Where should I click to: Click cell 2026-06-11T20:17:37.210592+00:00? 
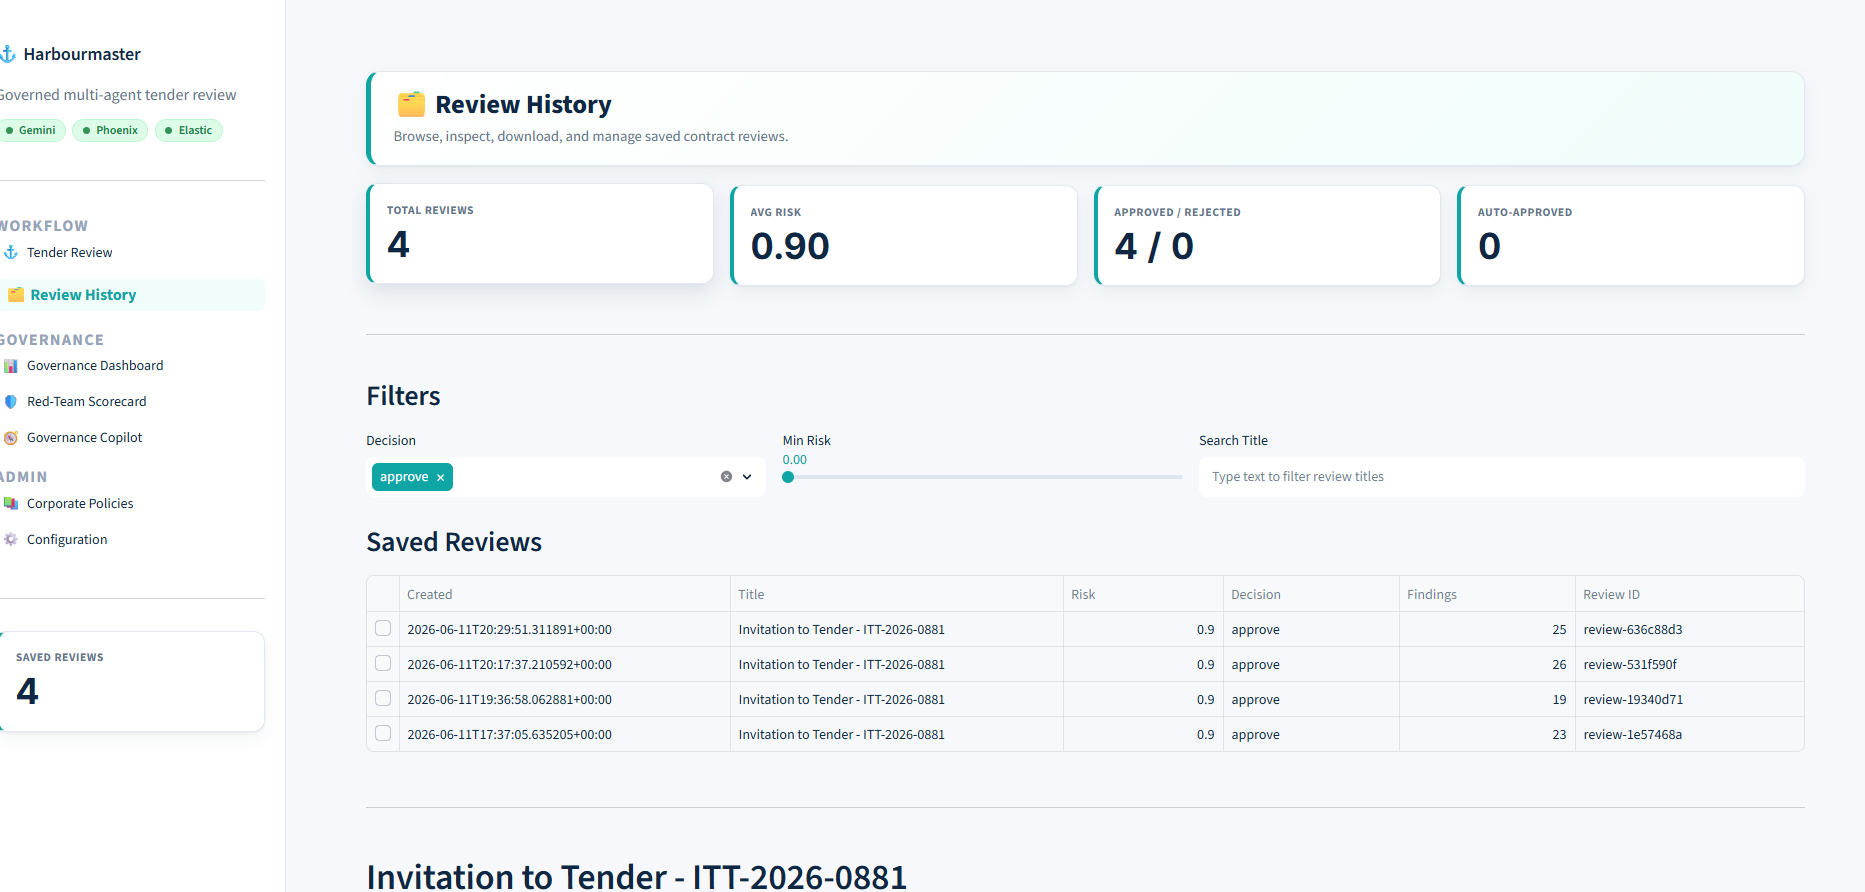tap(565, 664)
